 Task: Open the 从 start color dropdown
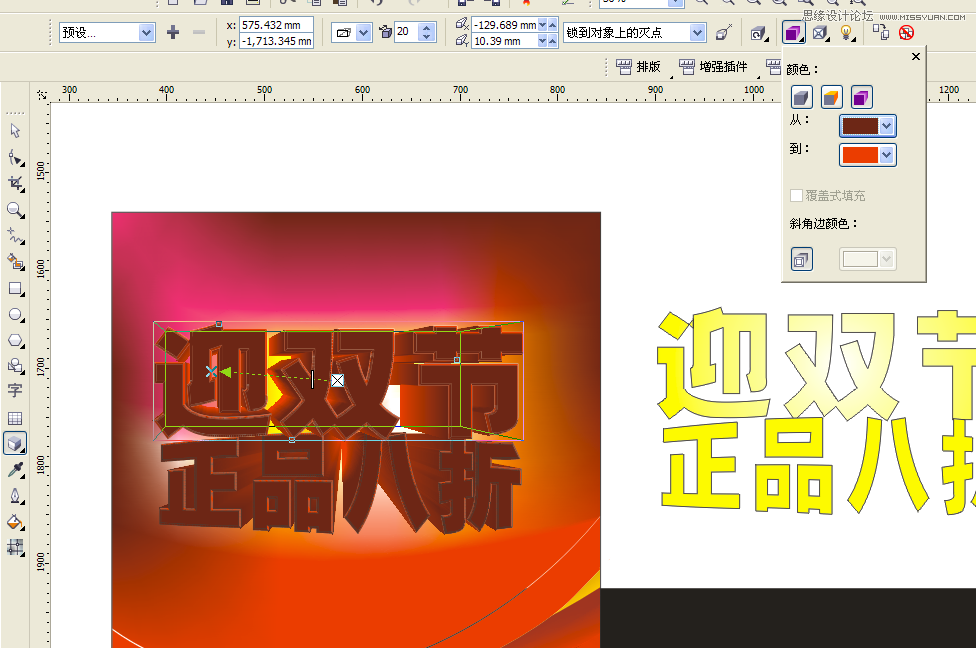pos(886,126)
